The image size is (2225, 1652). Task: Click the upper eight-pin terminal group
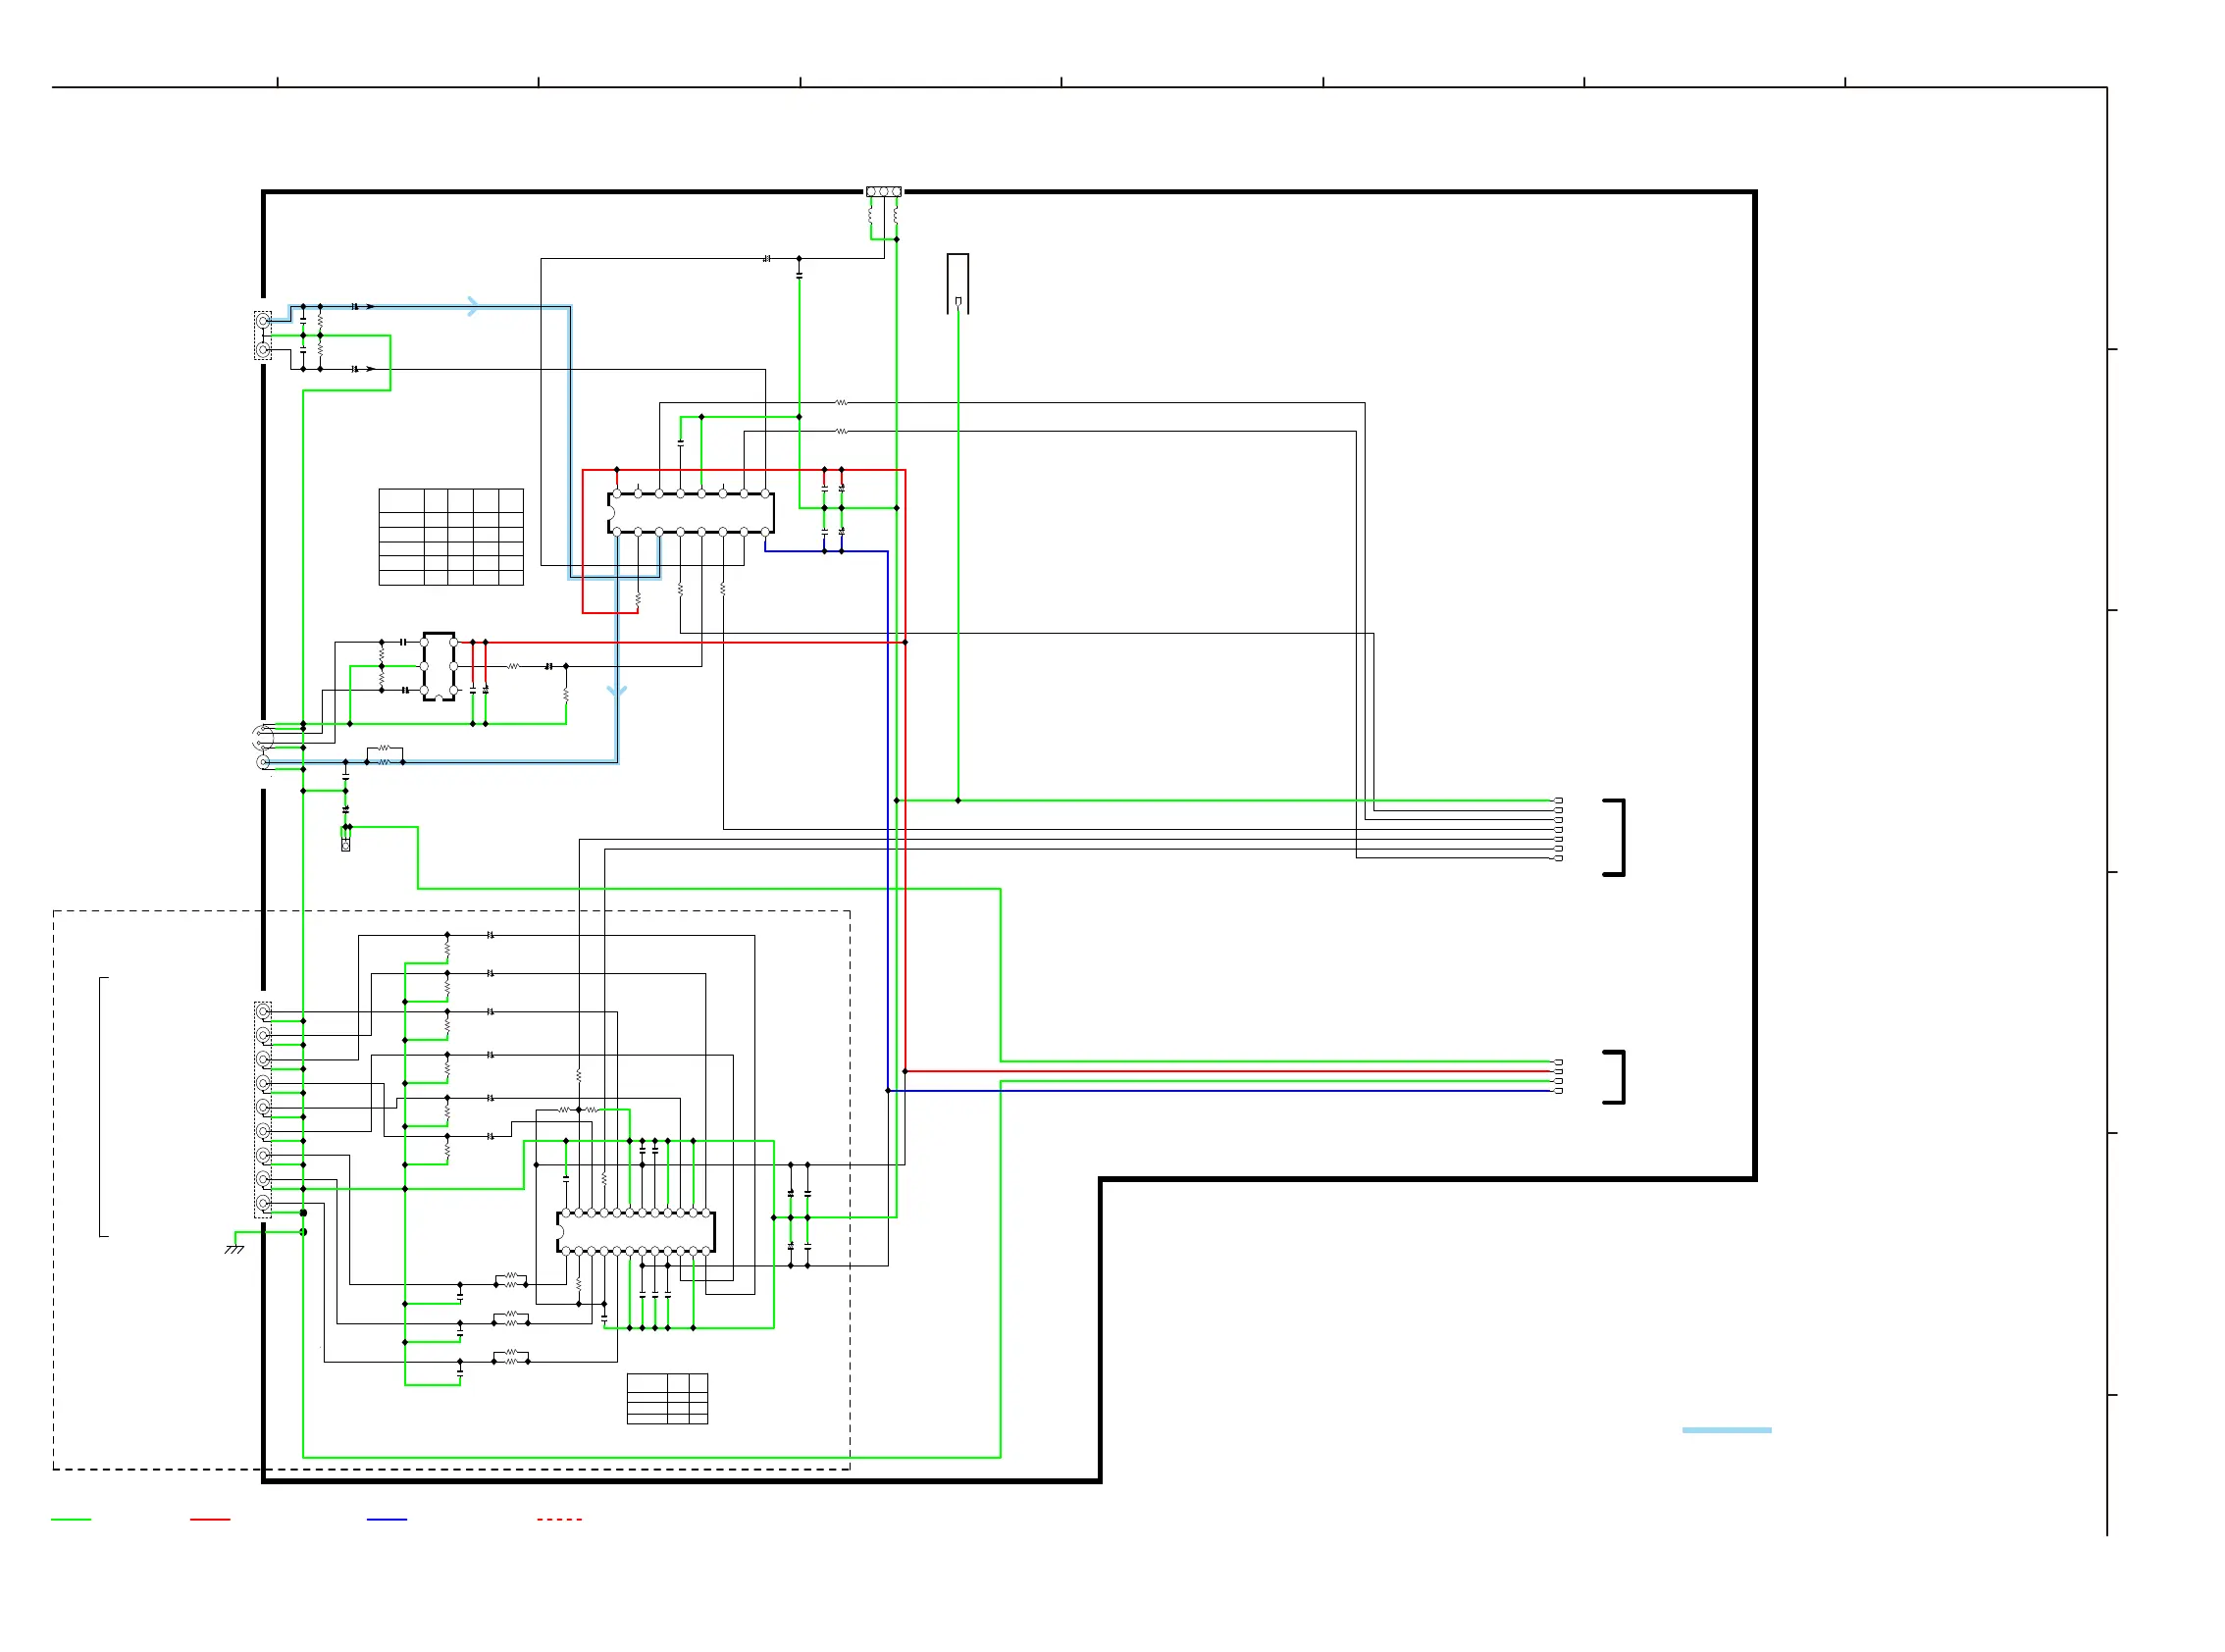pyautogui.click(x=1557, y=829)
